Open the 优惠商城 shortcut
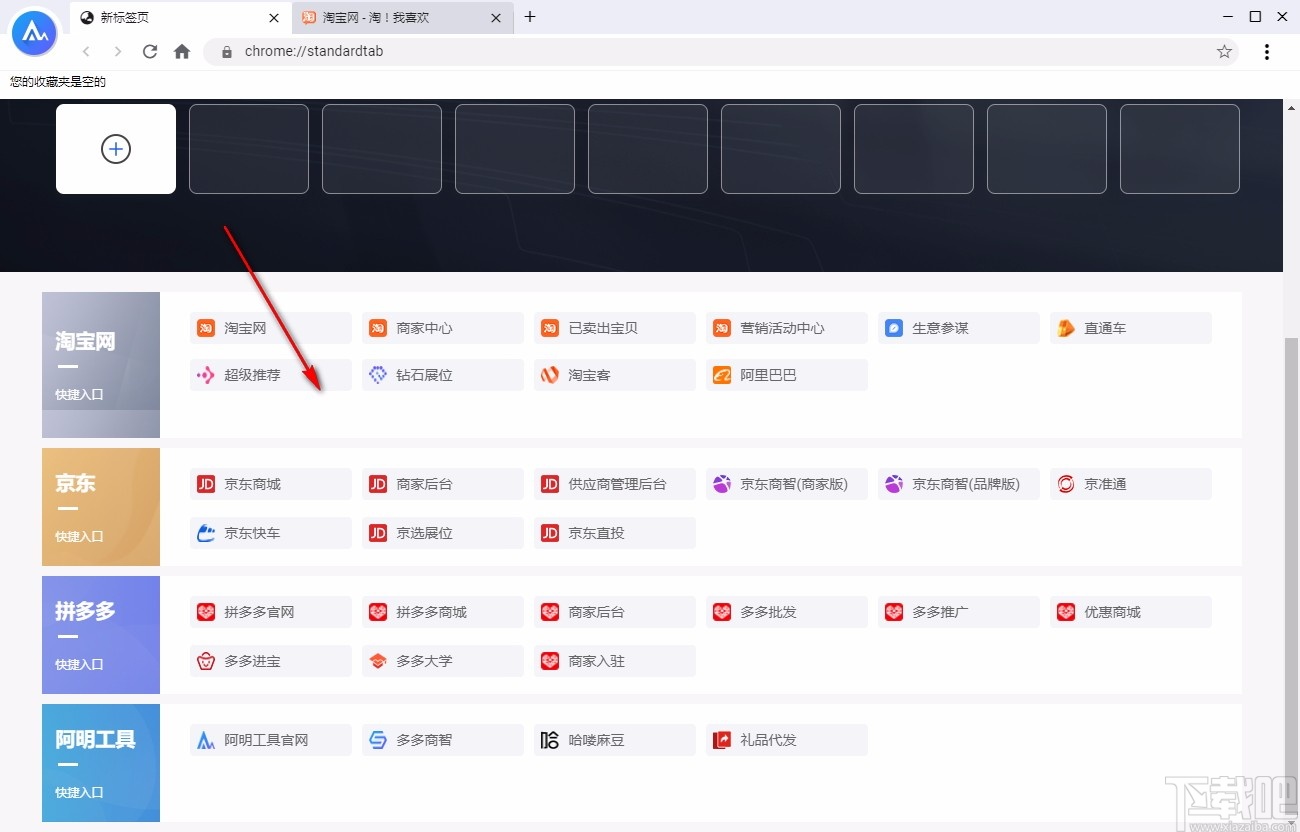This screenshot has height=832, width=1300. [x=1131, y=612]
